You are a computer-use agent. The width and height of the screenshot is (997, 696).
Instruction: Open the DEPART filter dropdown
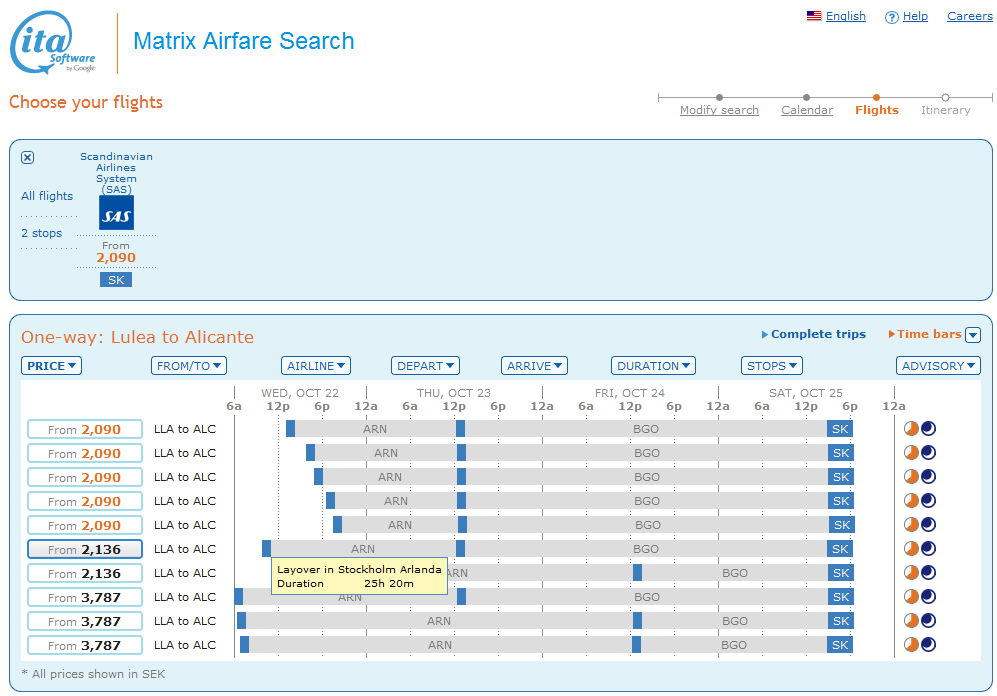(425, 365)
